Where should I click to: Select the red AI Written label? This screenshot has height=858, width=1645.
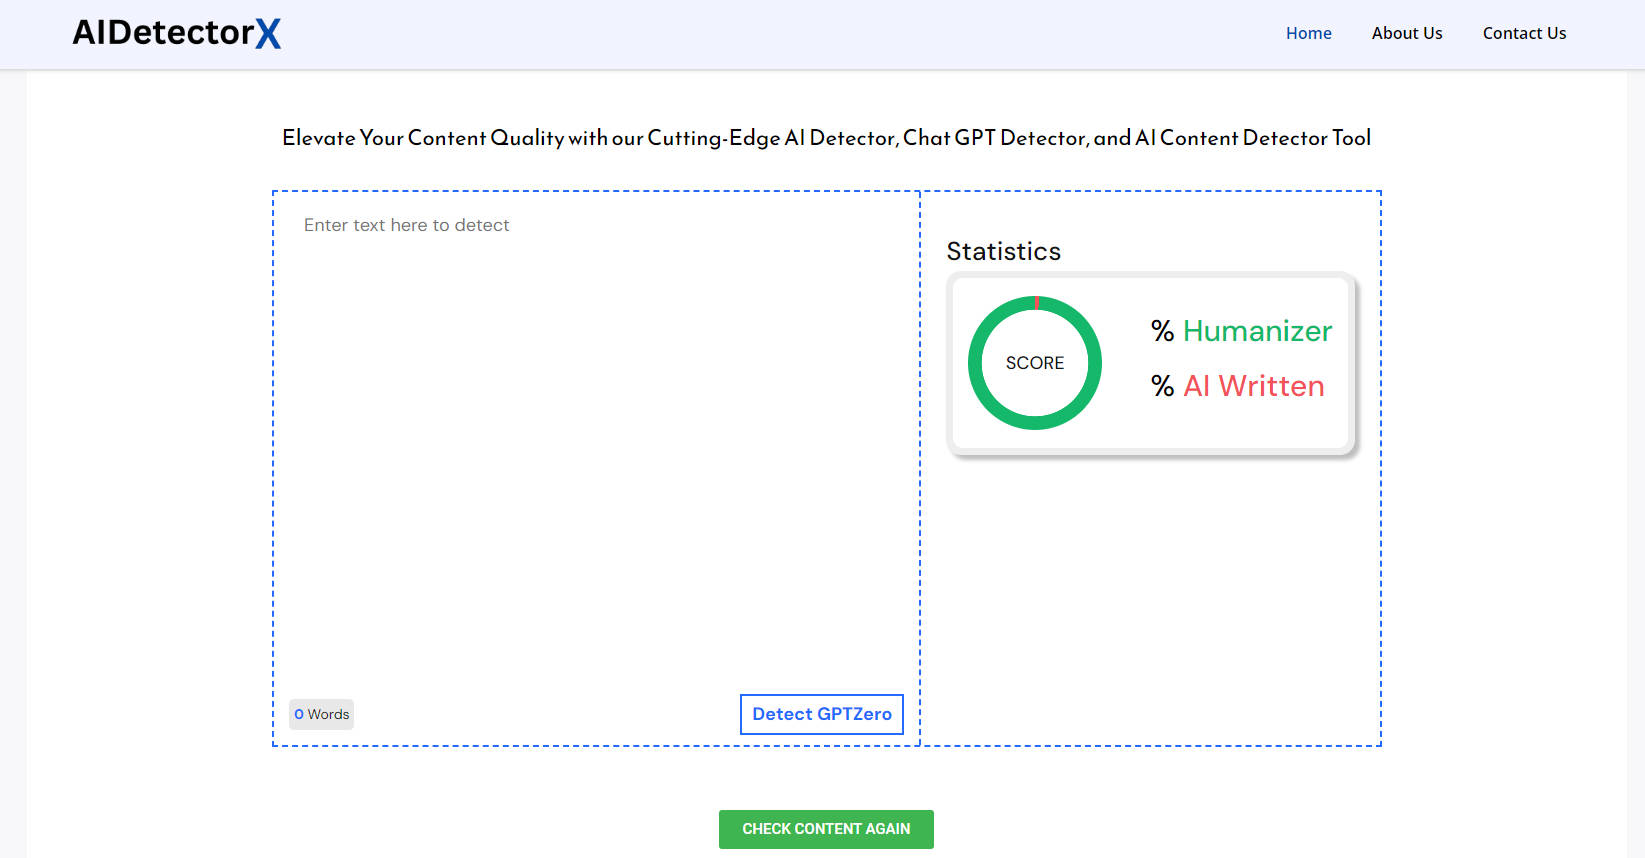[1253, 386]
